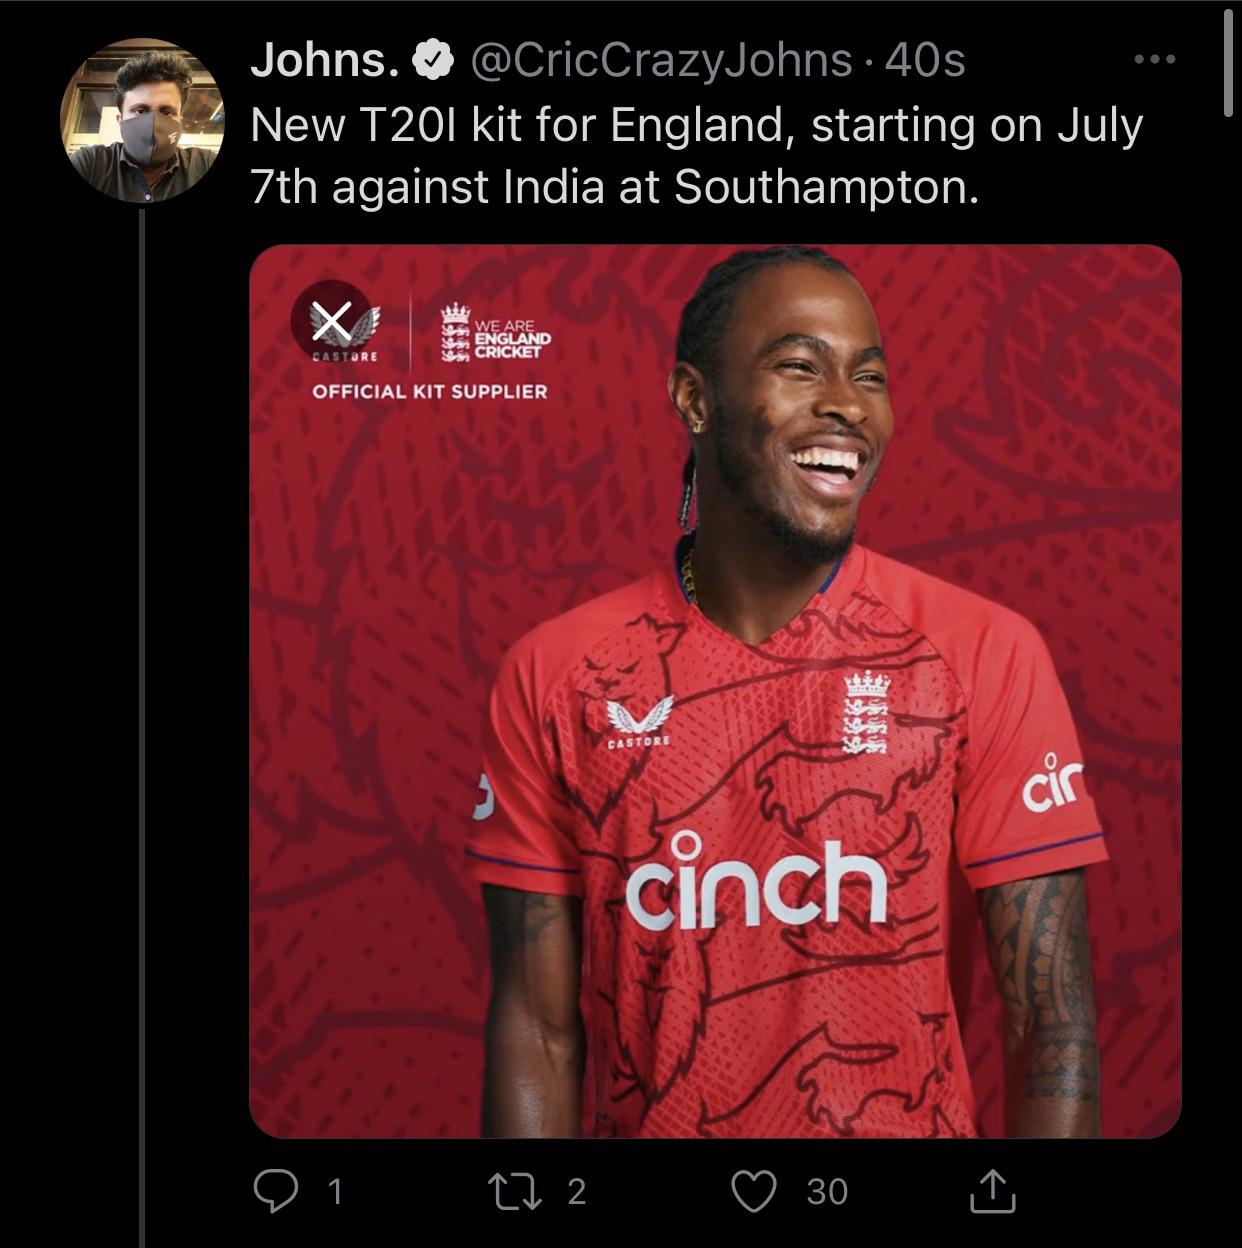
Task: Retweet this post using the arrows icon
Action: click(x=514, y=1191)
